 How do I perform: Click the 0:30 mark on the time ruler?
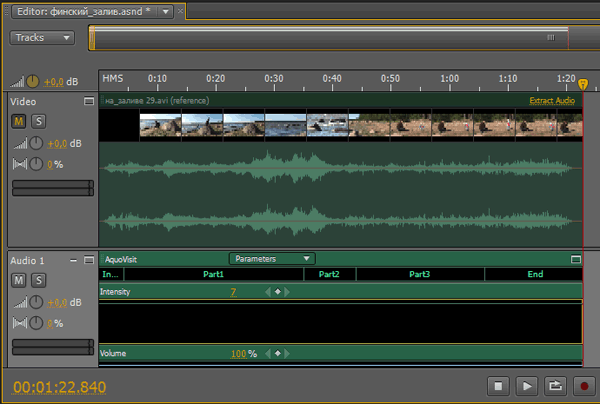click(274, 78)
